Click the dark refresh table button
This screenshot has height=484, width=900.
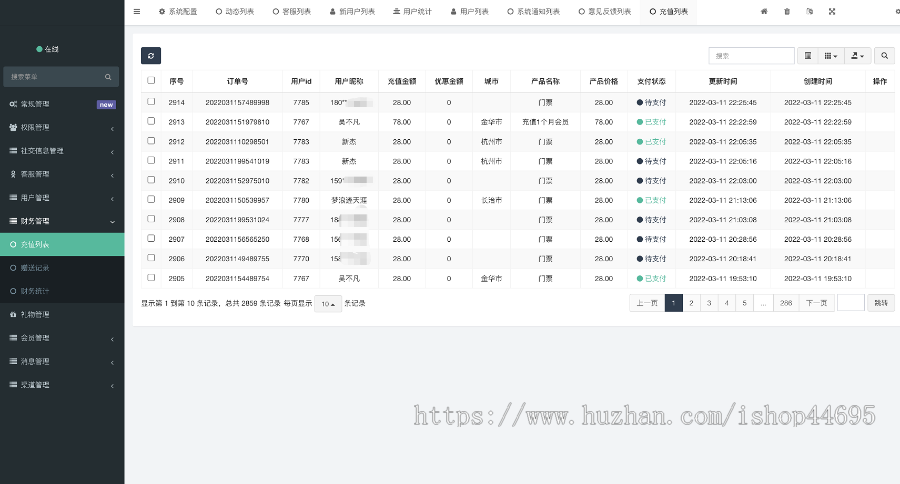tap(151, 56)
